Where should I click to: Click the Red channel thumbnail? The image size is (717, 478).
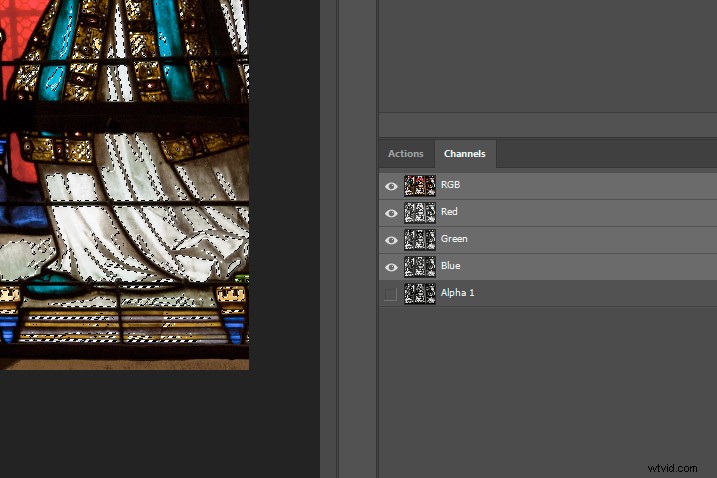pos(420,213)
